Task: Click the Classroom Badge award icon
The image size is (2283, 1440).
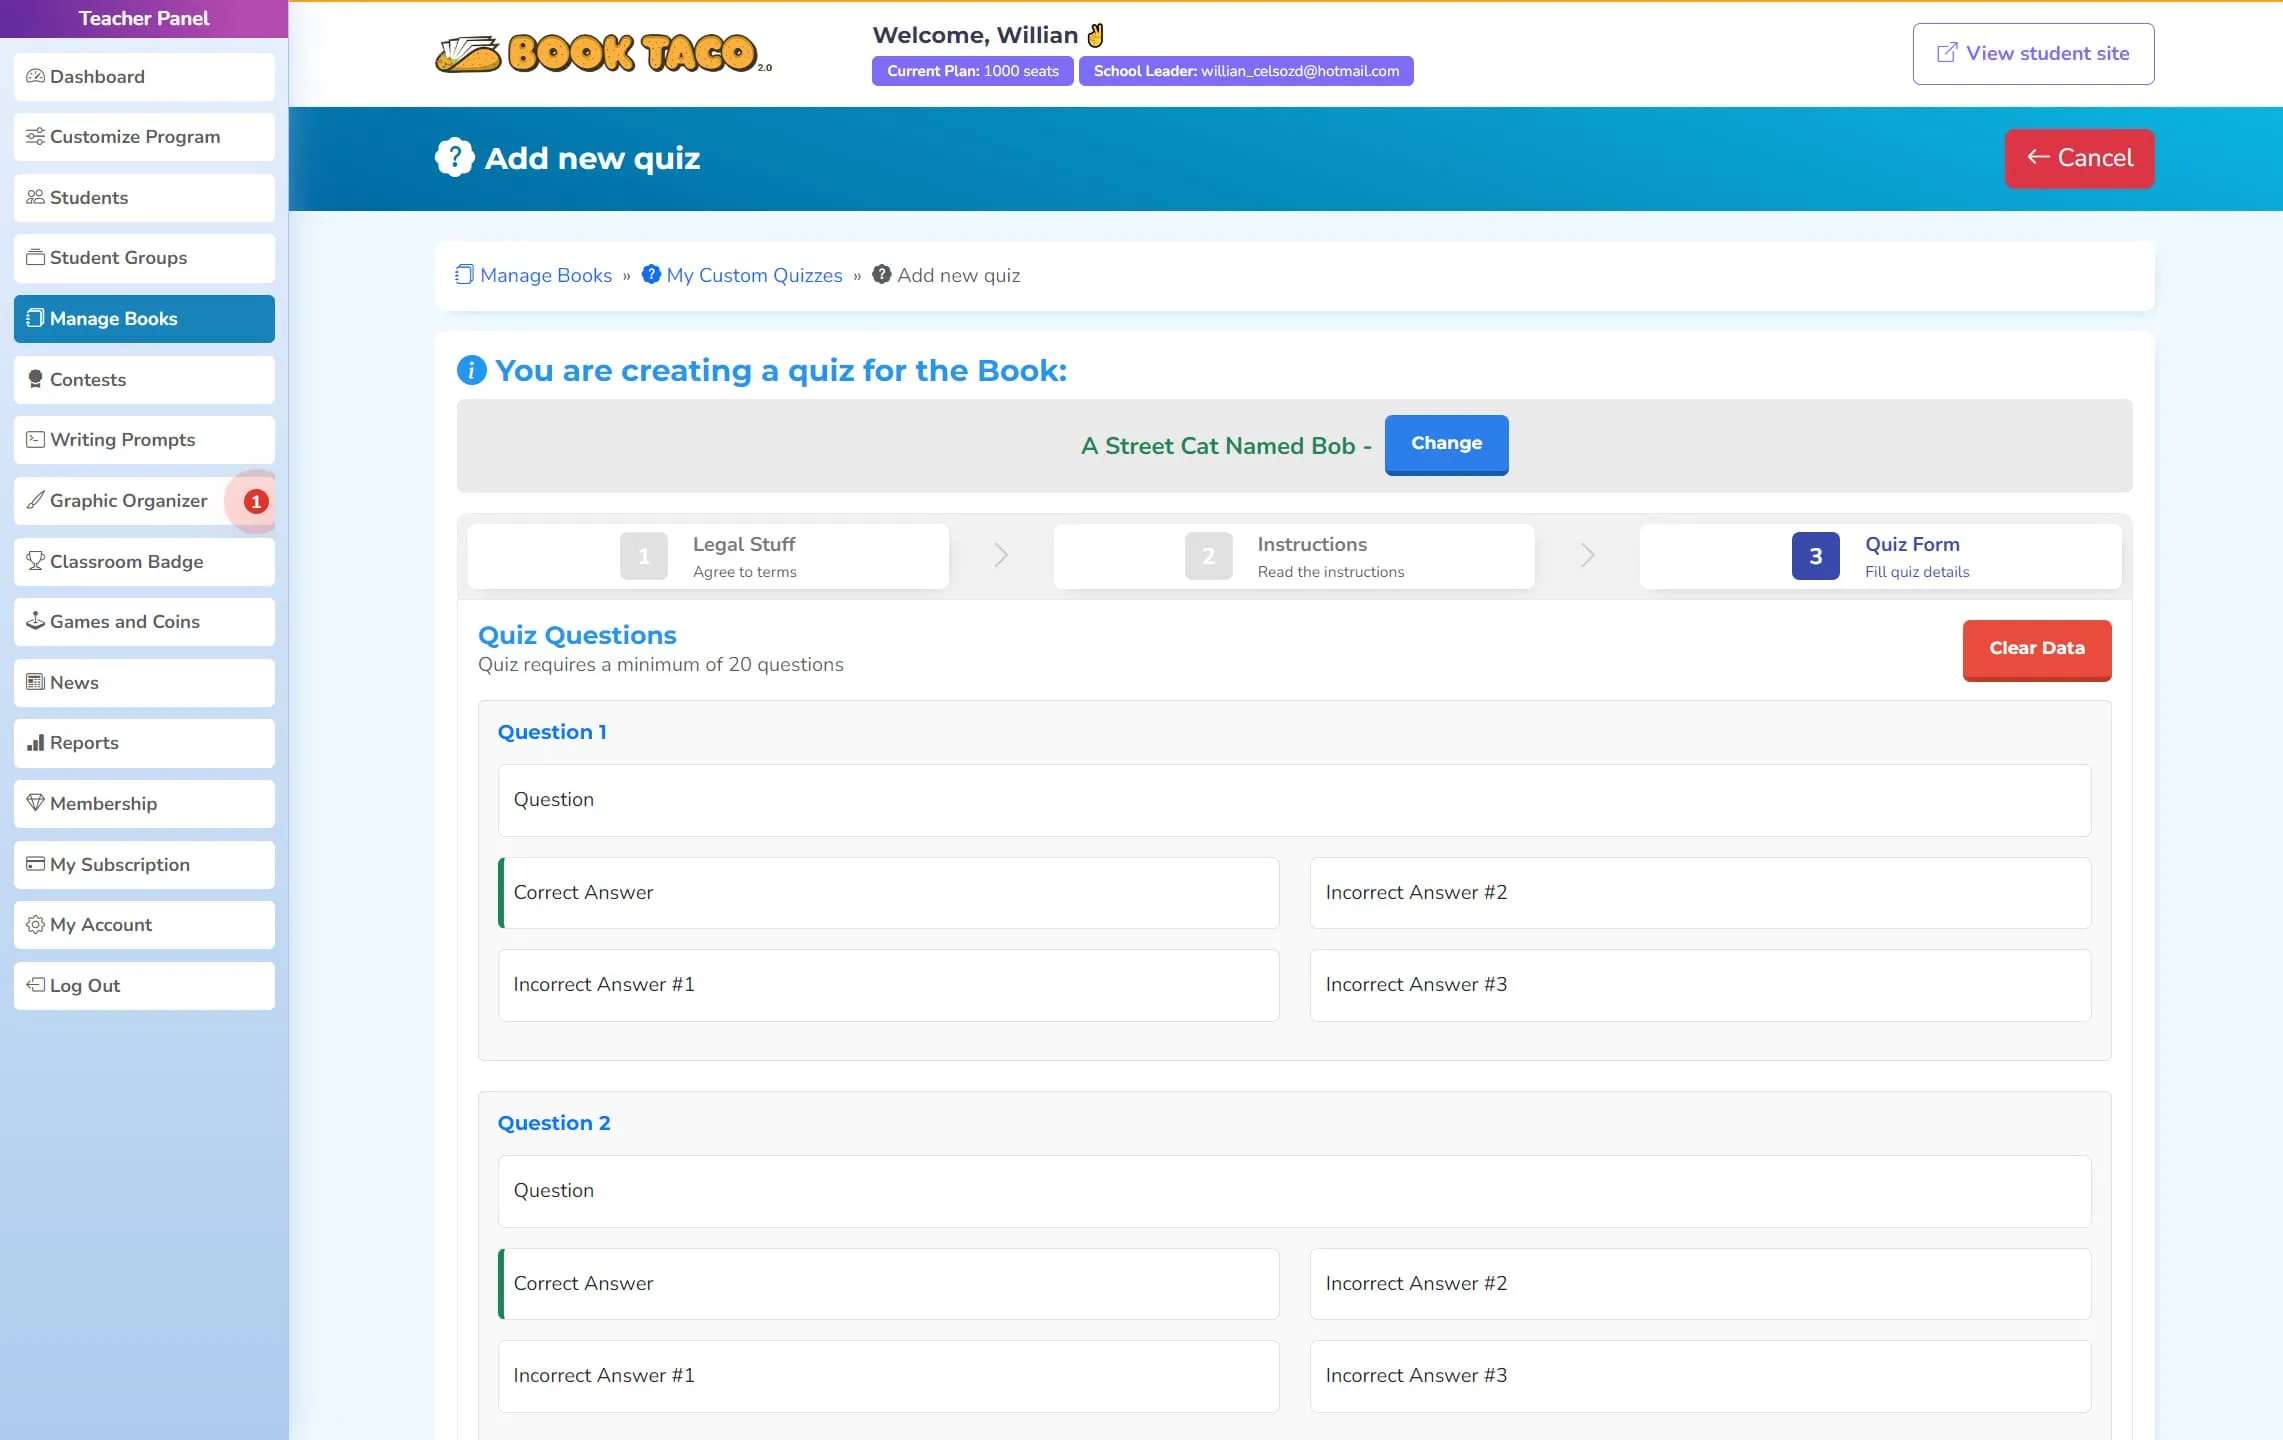Action: 35,561
